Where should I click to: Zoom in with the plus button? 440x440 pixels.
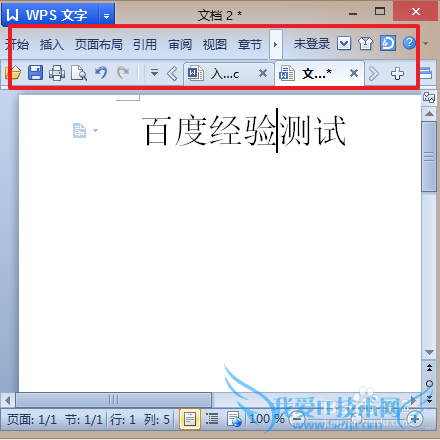(415, 419)
